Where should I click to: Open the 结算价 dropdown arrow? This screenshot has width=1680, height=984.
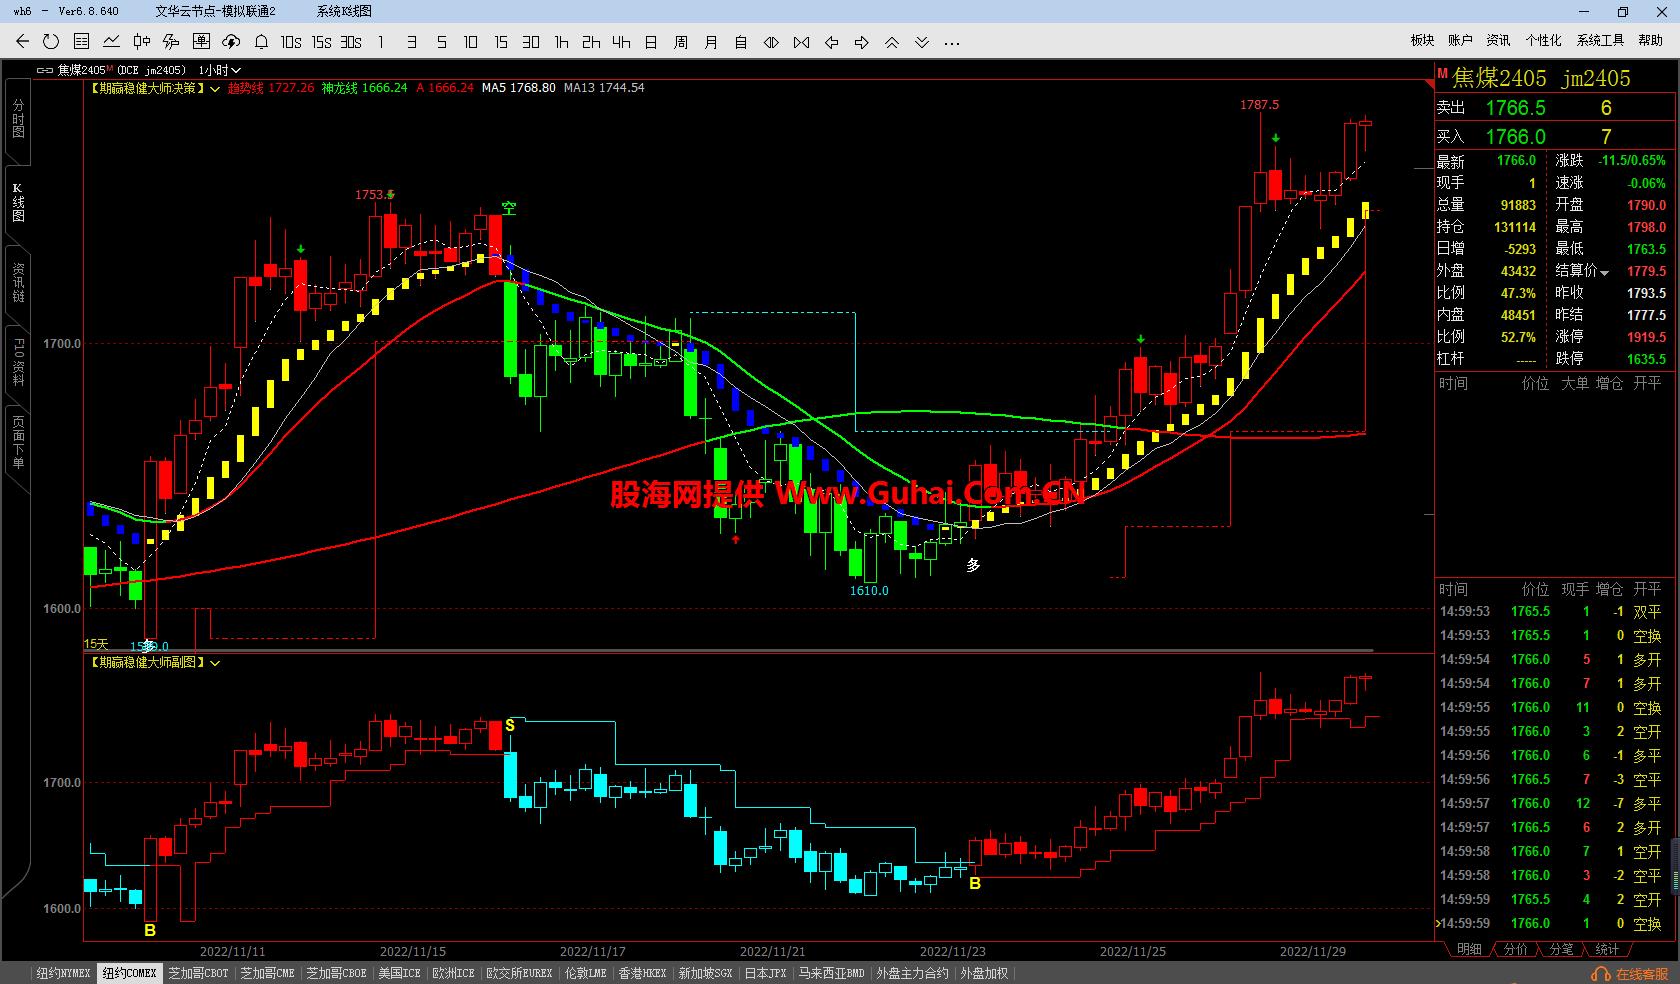pyautogui.click(x=1605, y=273)
